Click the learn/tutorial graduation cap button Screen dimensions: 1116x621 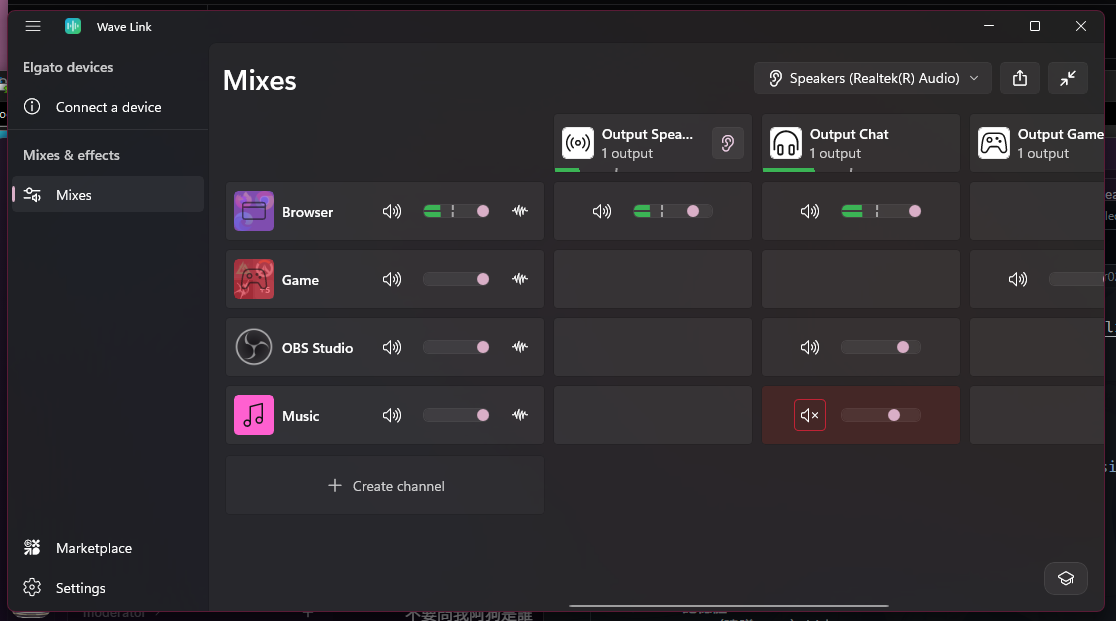pos(1065,578)
